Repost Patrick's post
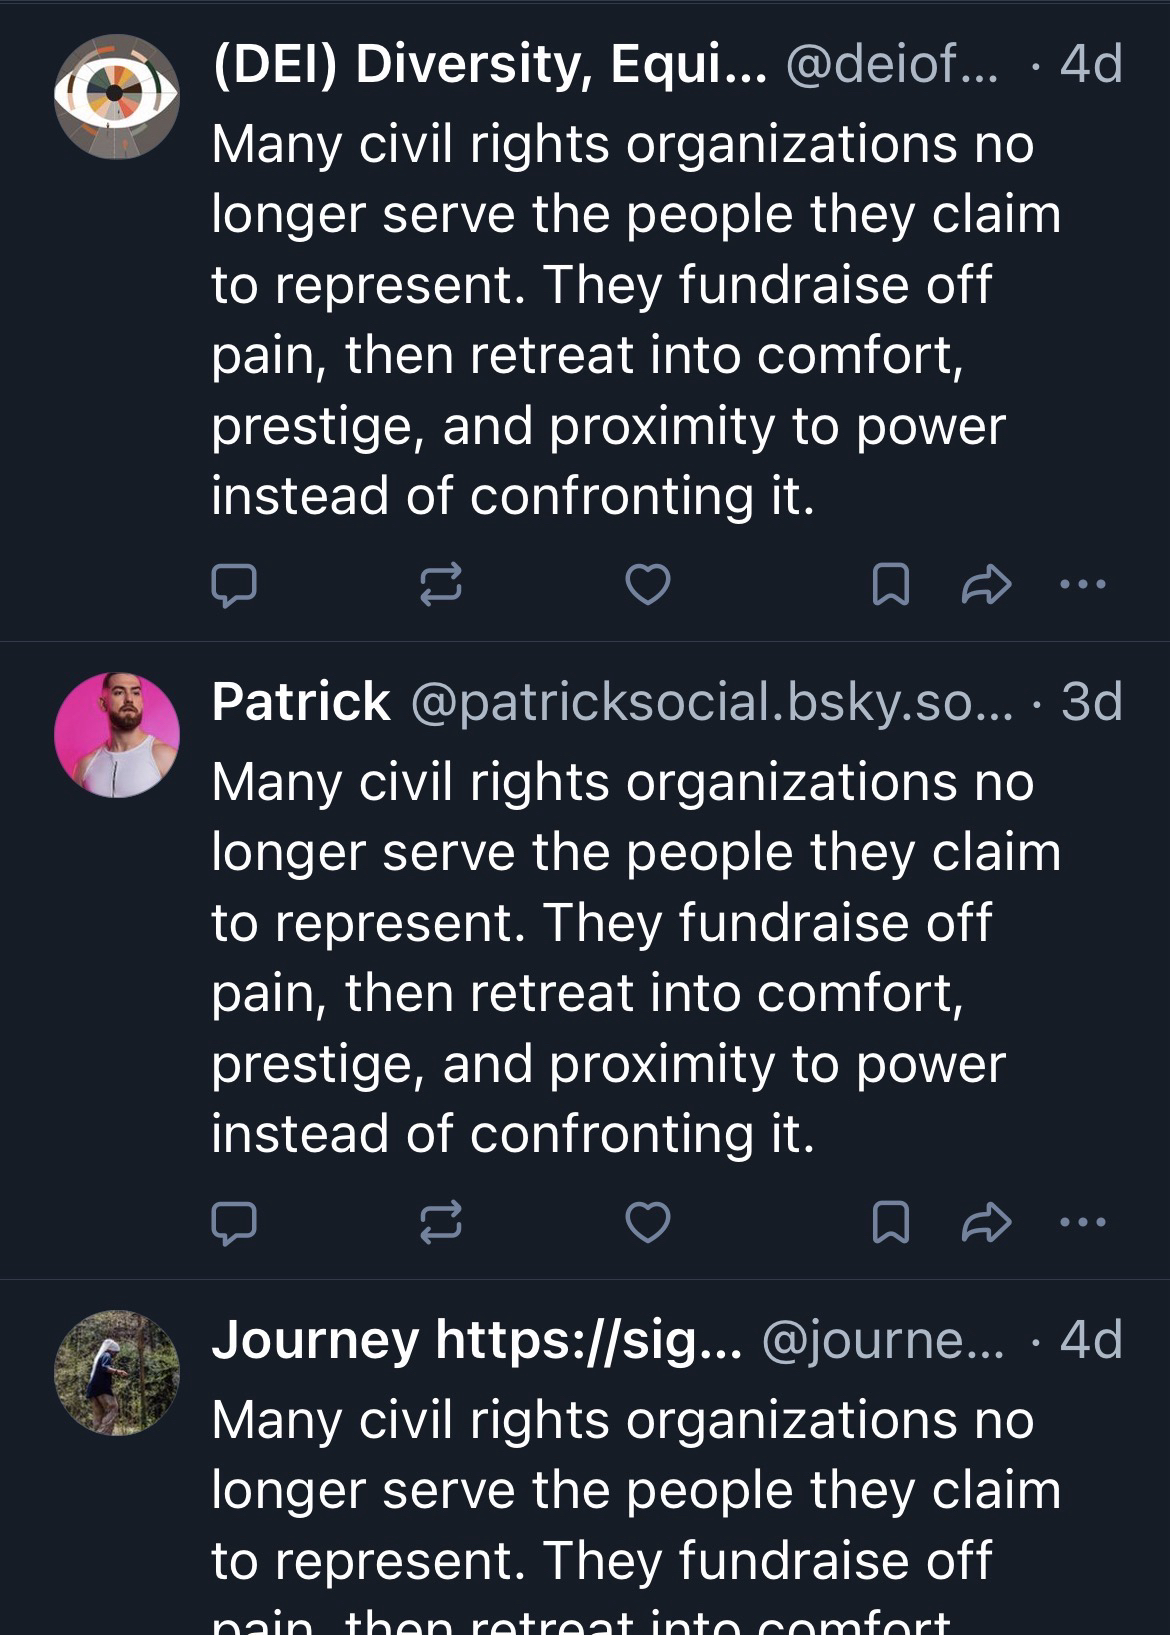1170x1635 pixels. [x=440, y=1222]
